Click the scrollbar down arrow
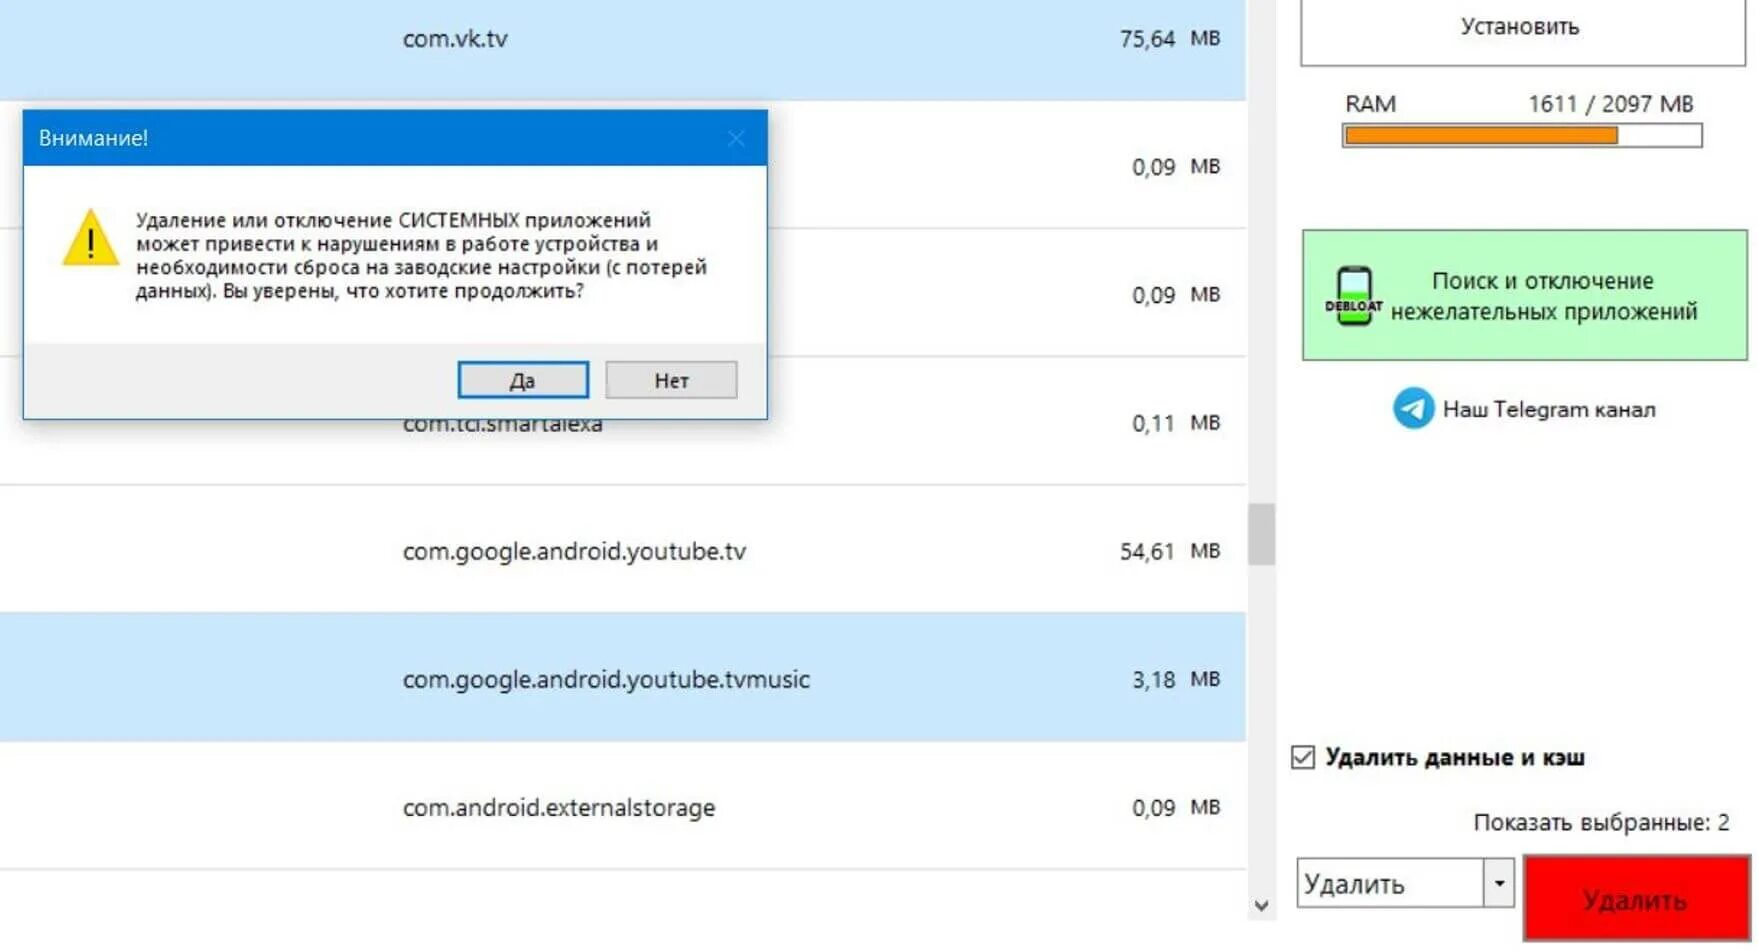The width and height of the screenshot is (1758, 951). tap(1261, 906)
